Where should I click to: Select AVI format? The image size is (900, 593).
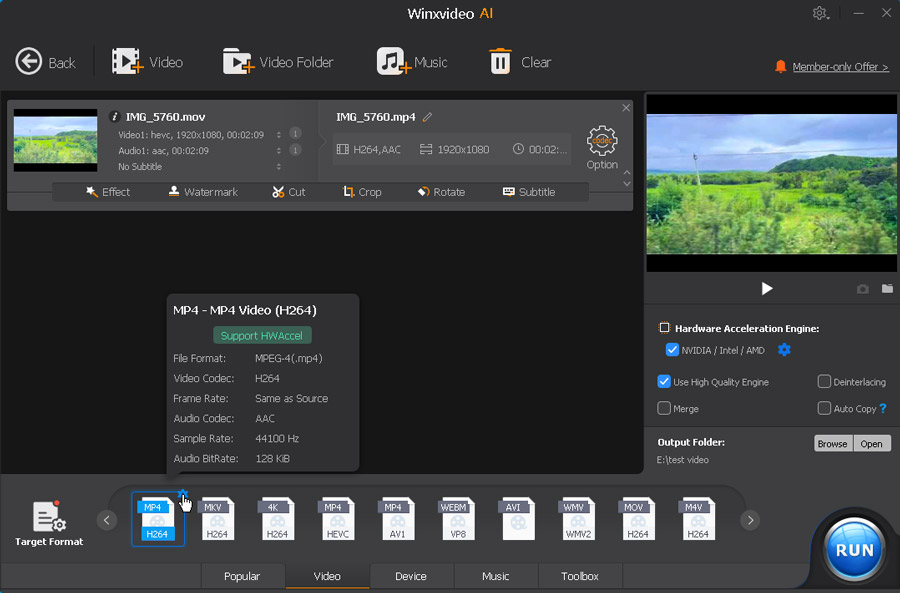pyautogui.click(x=517, y=520)
